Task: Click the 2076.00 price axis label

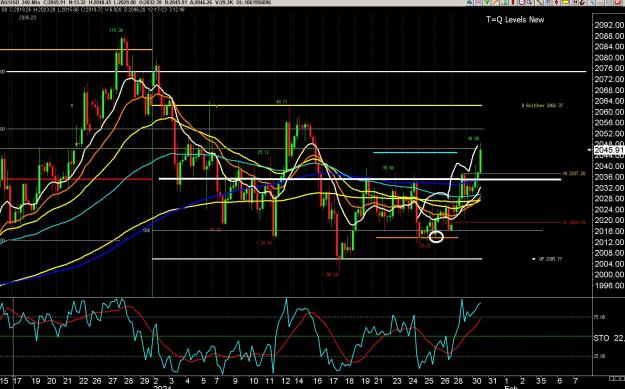Action: coord(609,69)
